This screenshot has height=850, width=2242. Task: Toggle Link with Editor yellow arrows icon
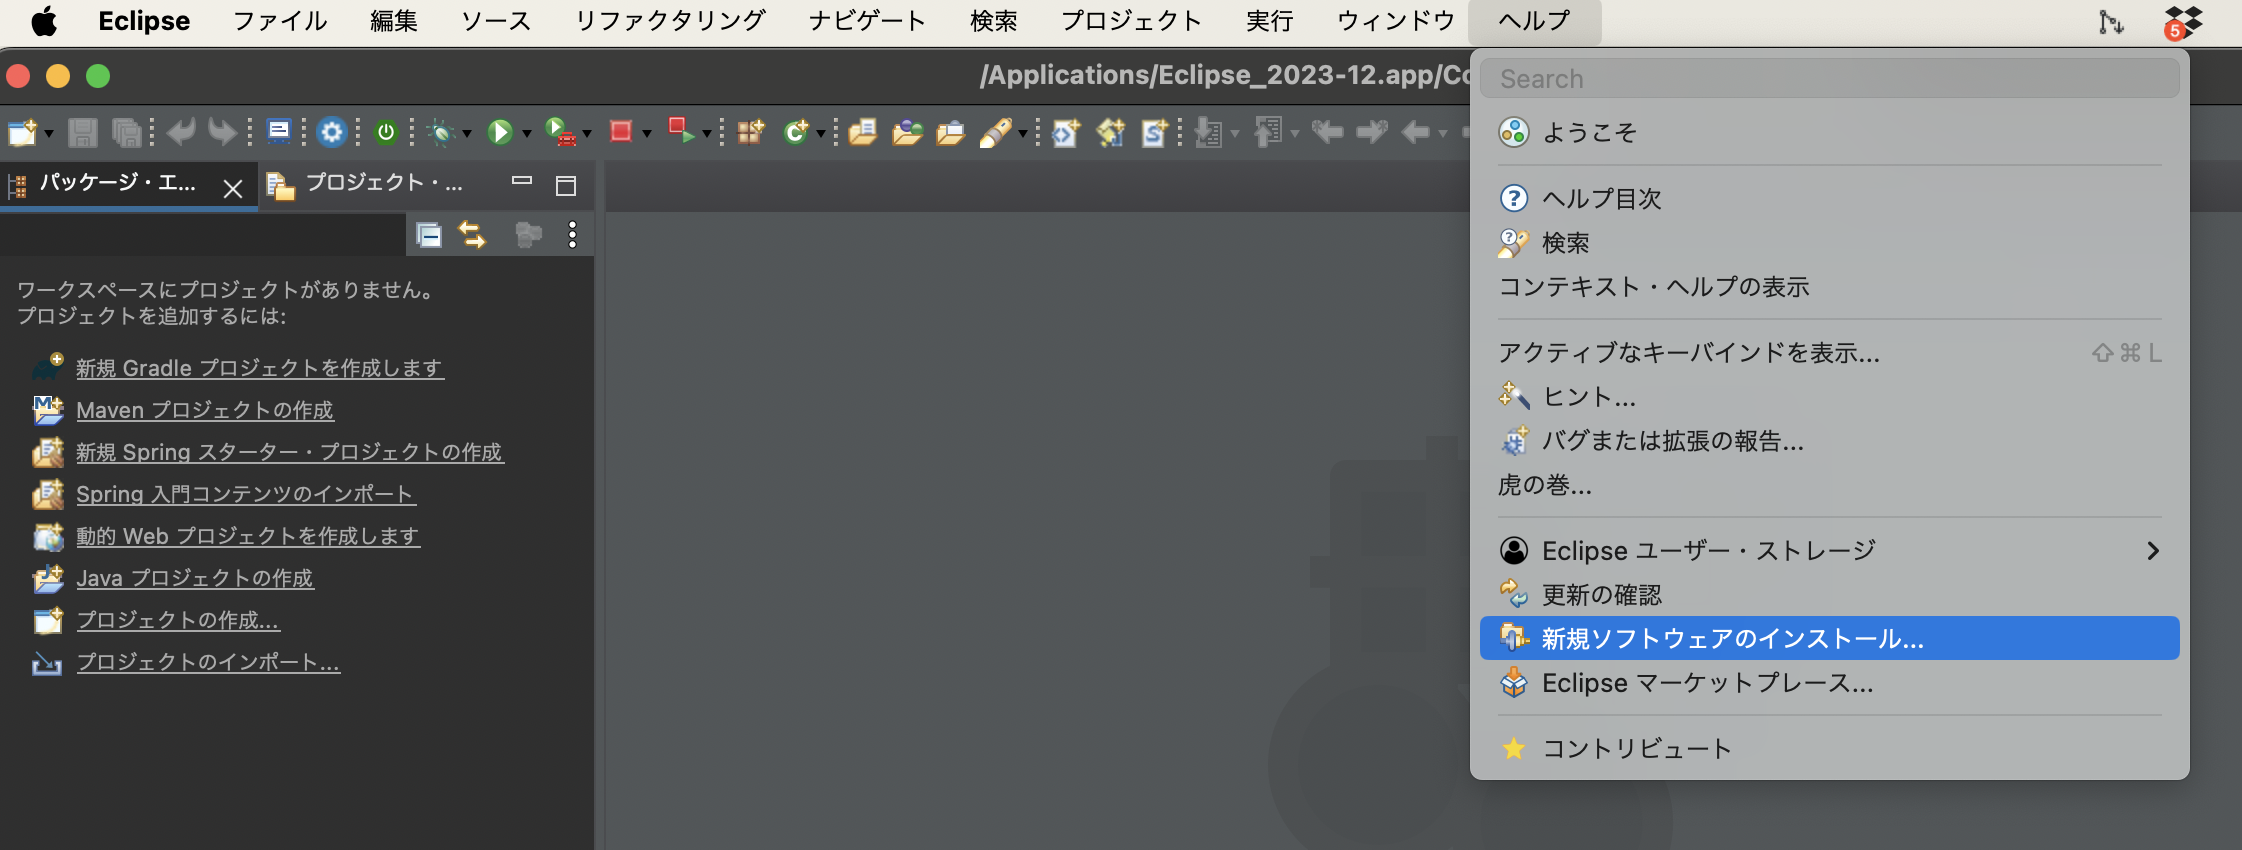(x=472, y=235)
